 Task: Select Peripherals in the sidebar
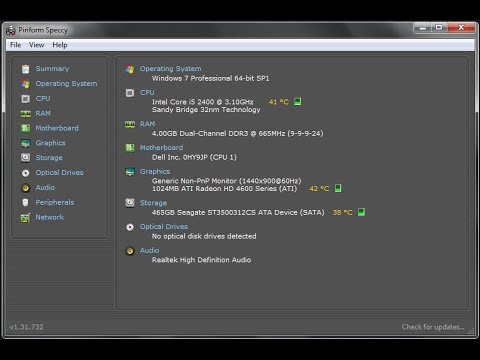click(55, 203)
